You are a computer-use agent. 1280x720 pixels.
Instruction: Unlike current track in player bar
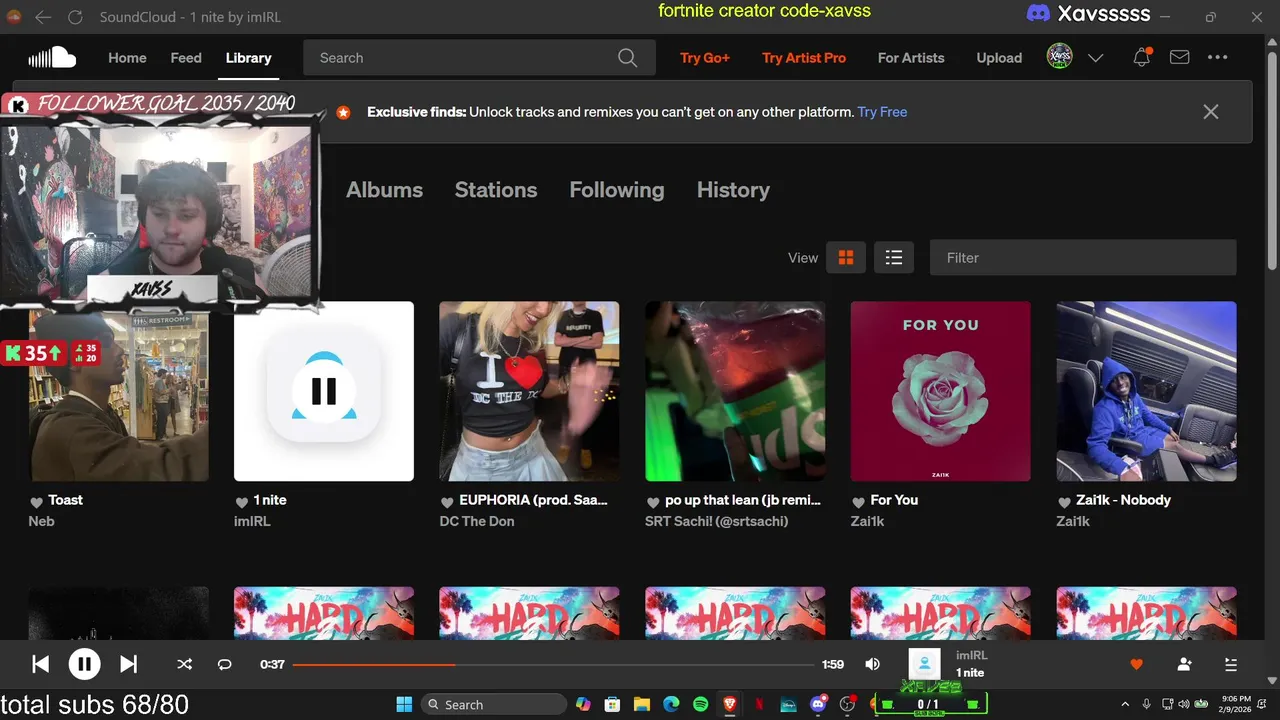[1136, 664]
